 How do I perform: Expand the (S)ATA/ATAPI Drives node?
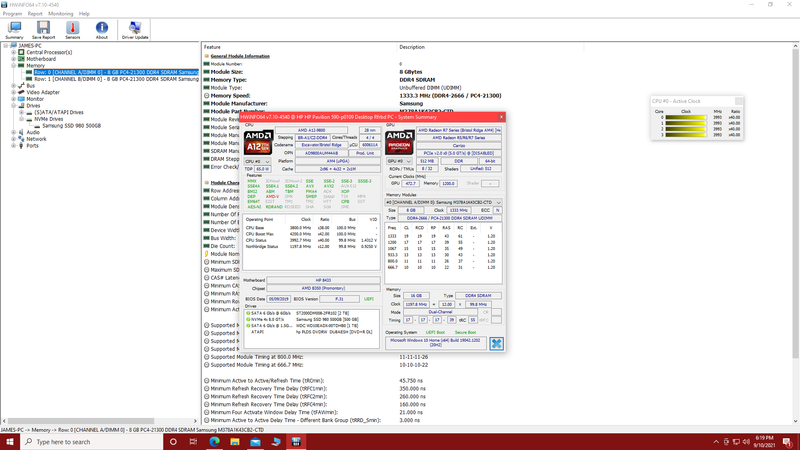(21, 112)
